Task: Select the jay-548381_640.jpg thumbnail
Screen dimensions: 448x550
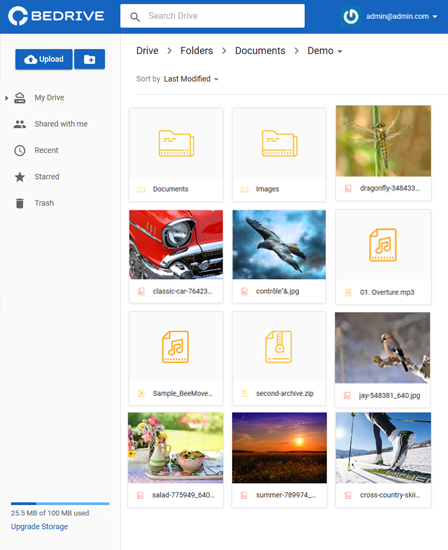Action: pos(382,348)
